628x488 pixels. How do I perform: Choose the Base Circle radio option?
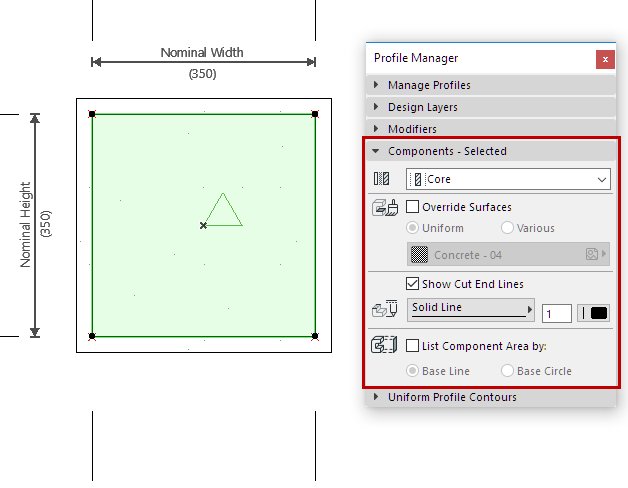(x=507, y=371)
